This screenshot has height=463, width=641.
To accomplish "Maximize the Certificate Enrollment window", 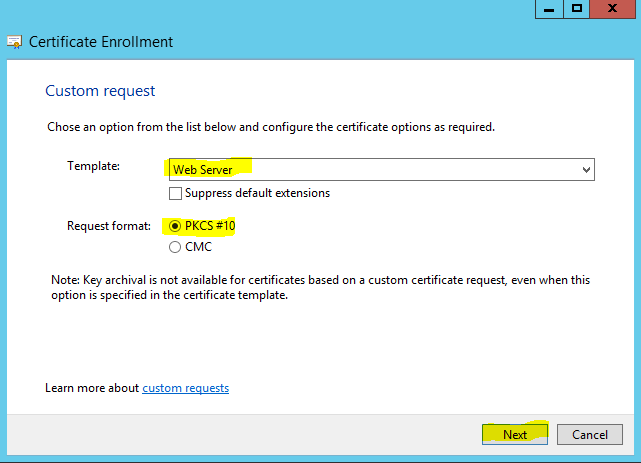I will coord(577,9).
